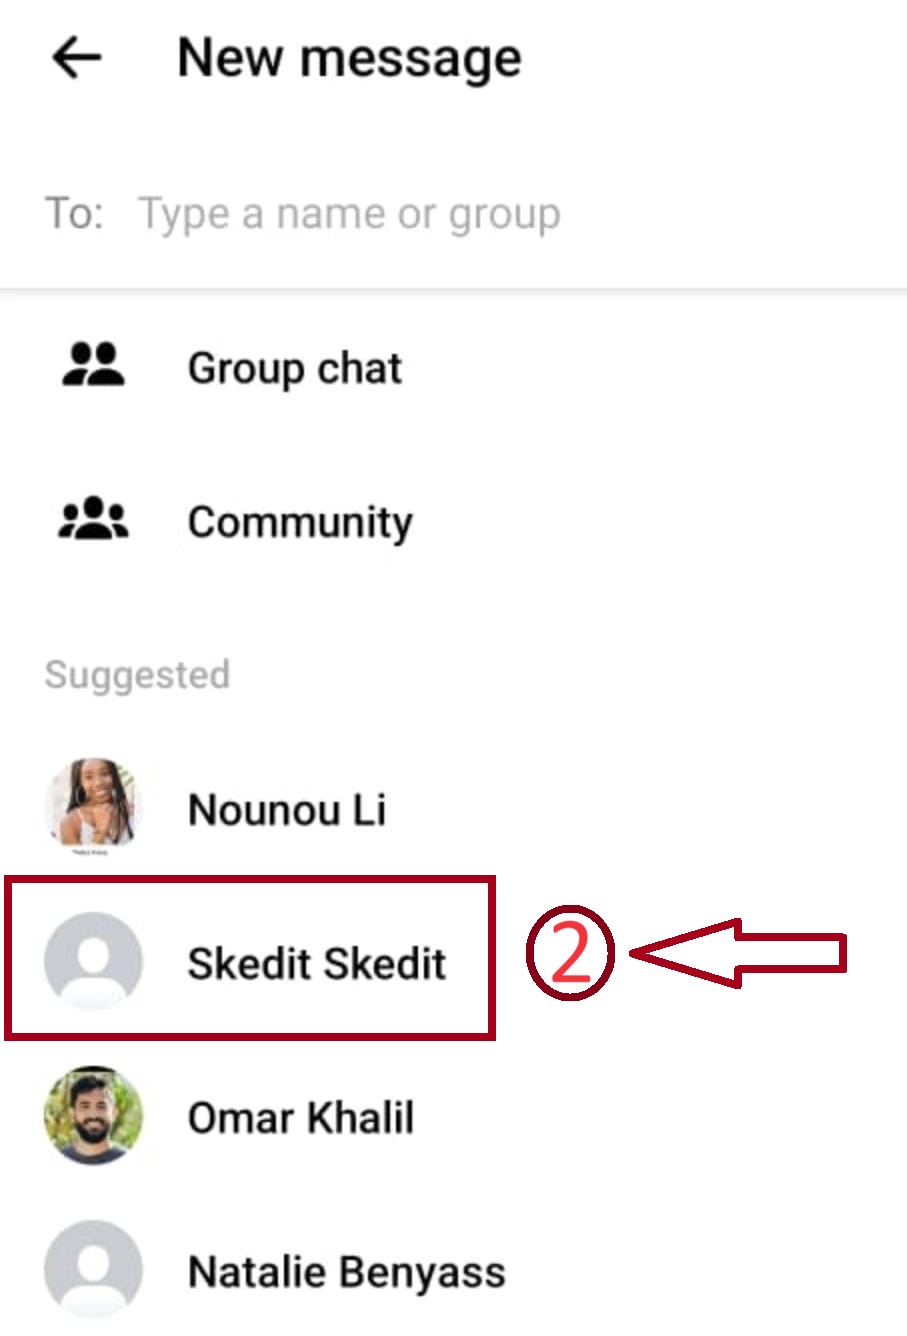Click the circled number 2 marker

(x=570, y=953)
